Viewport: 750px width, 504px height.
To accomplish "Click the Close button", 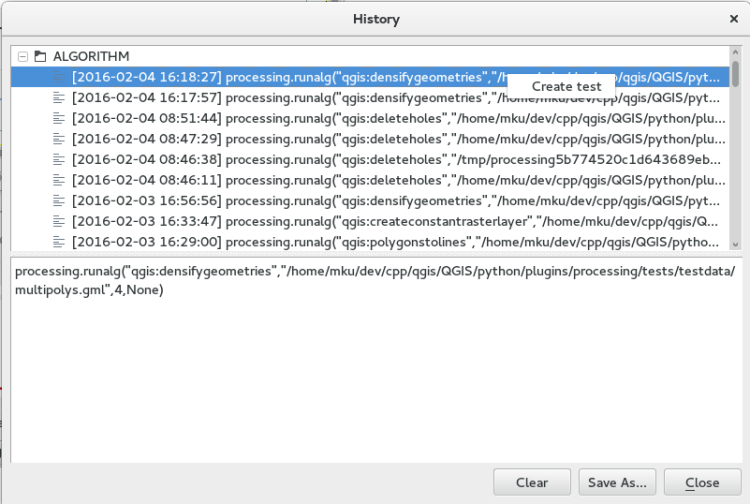I will pyautogui.click(x=702, y=482).
